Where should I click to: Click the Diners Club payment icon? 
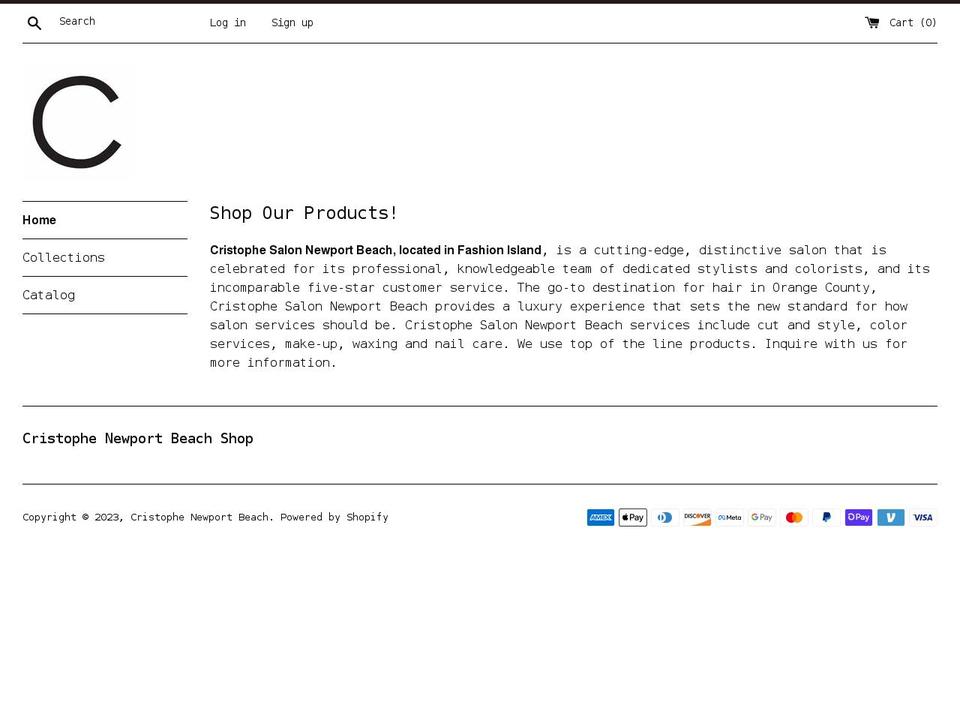pos(665,517)
